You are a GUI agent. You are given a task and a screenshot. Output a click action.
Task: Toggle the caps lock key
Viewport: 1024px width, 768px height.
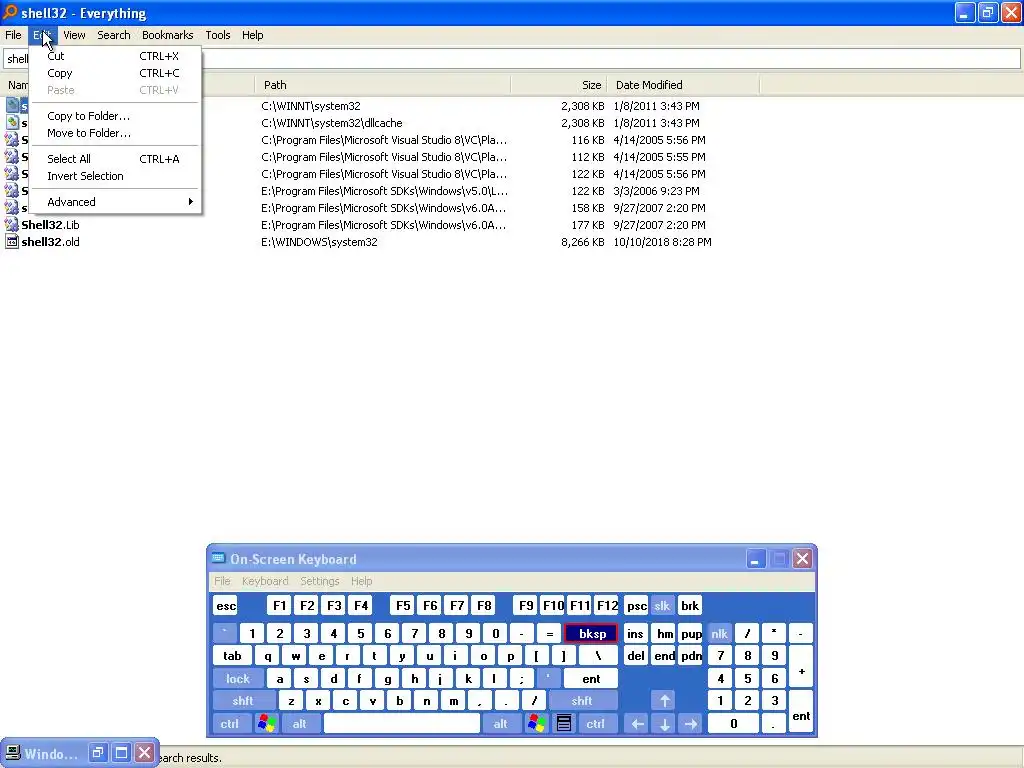[238, 679]
